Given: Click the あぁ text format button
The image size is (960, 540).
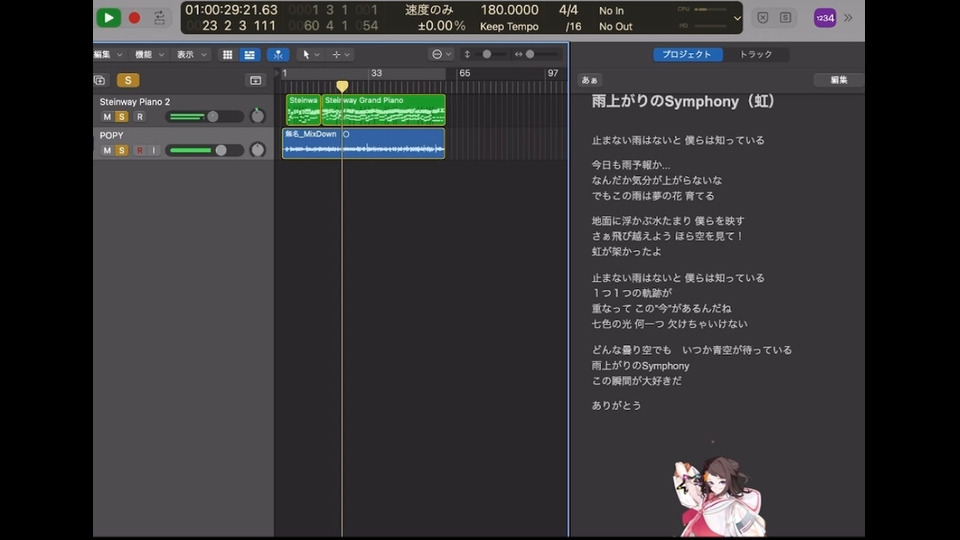Looking at the screenshot, I should (590, 80).
